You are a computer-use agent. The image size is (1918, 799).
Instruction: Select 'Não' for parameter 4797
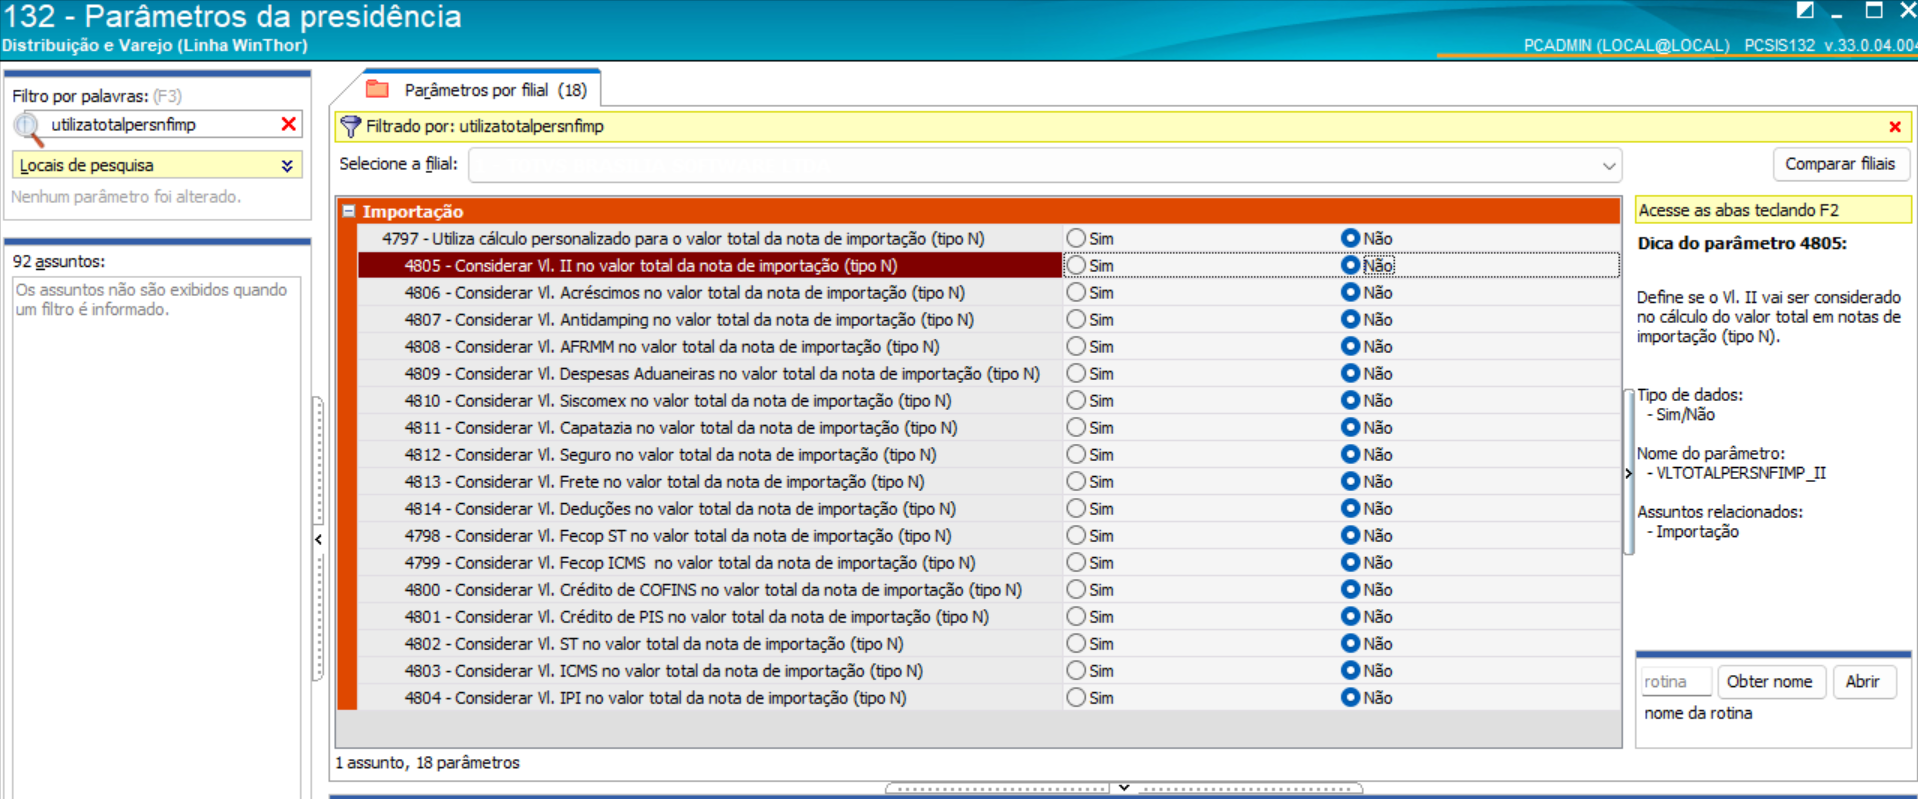[x=1350, y=238]
